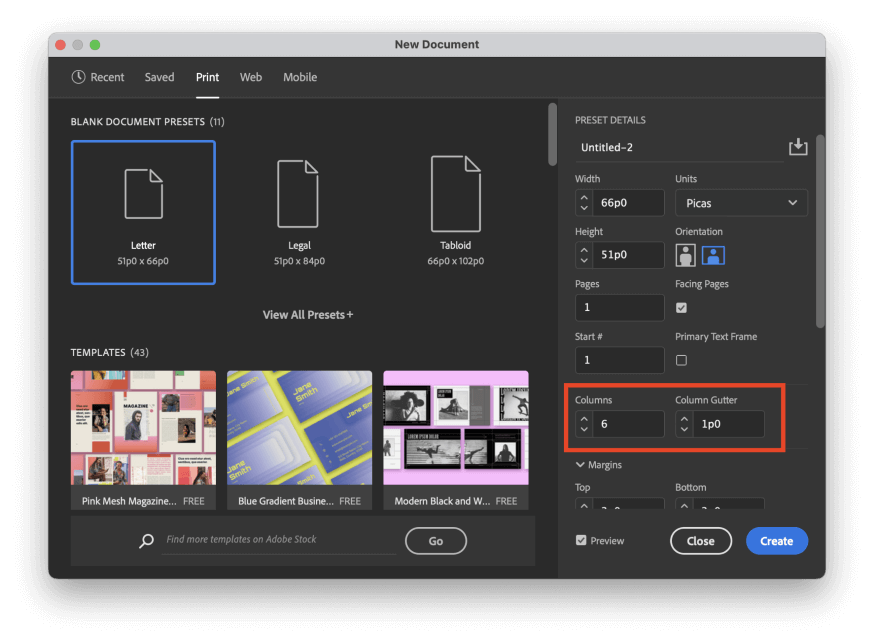Select the Tabloid preset page icon
This screenshot has width=874, height=643.
(455, 193)
